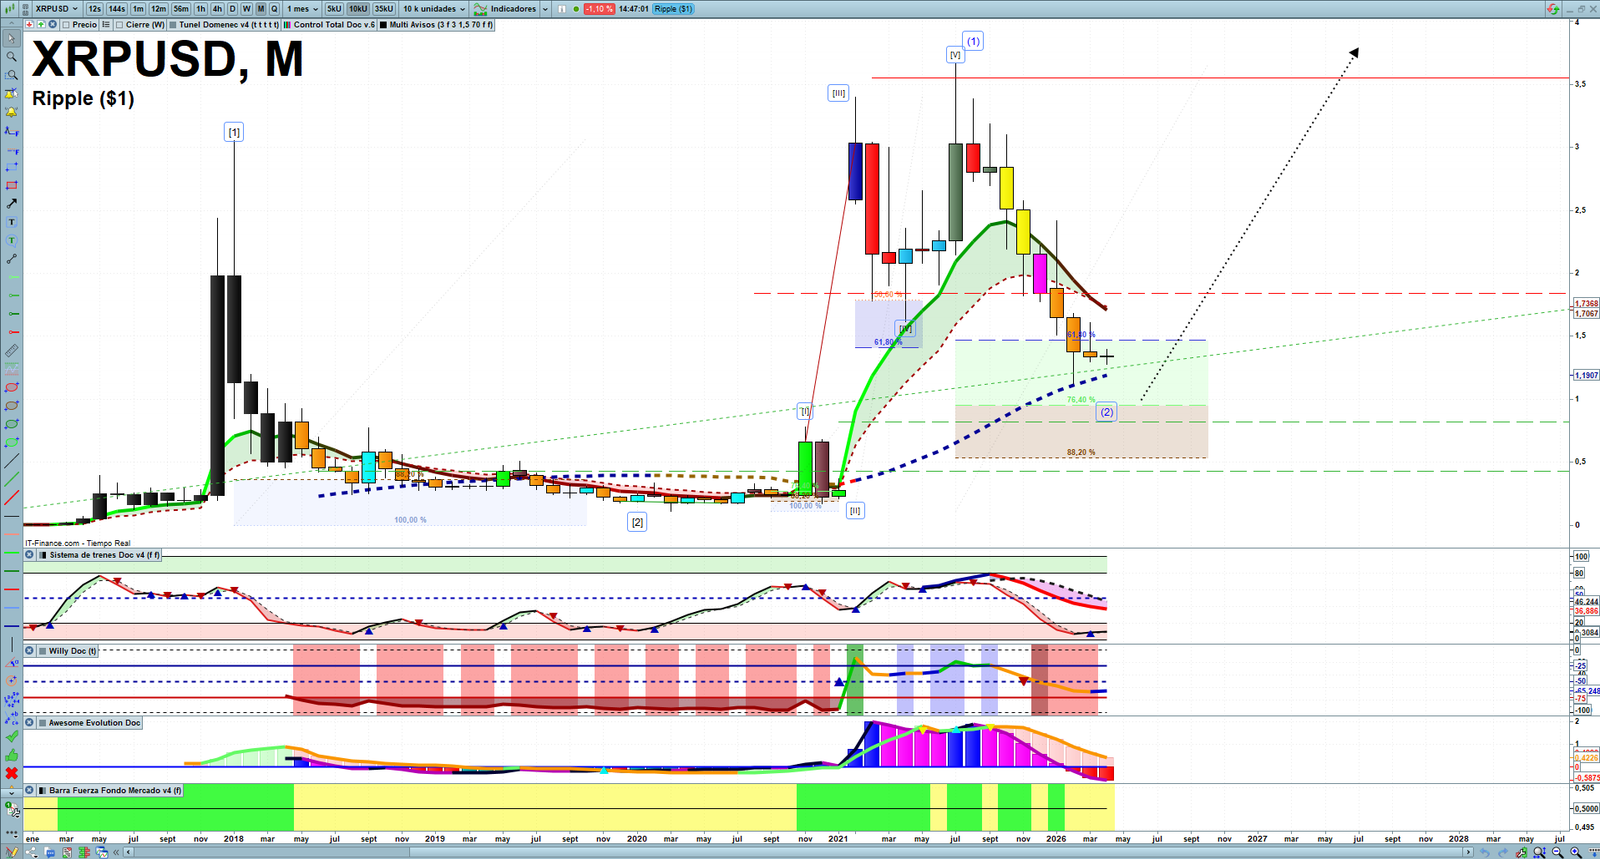Switch to the 4h timeframe
The image size is (1600, 859).
pos(217,9)
